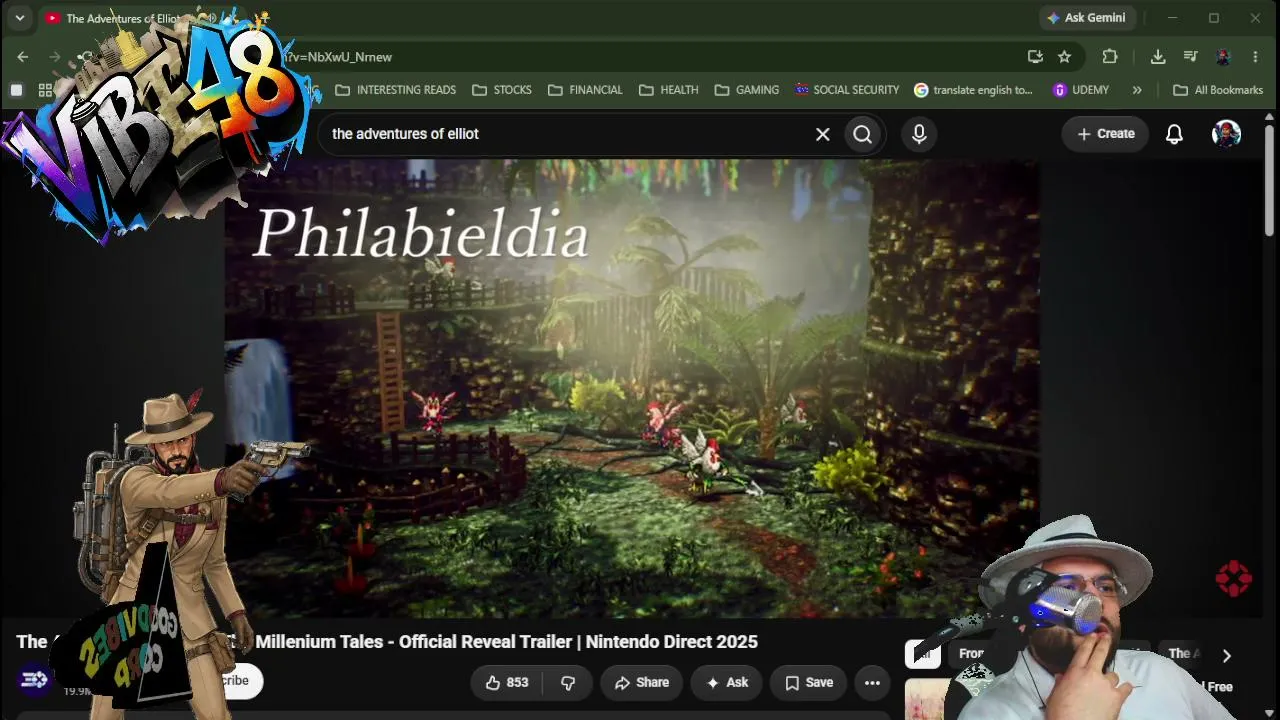This screenshot has height=720, width=1280.
Task: Open the SOCIAL SECURITY bookmark
Action: pyautogui.click(x=847, y=90)
